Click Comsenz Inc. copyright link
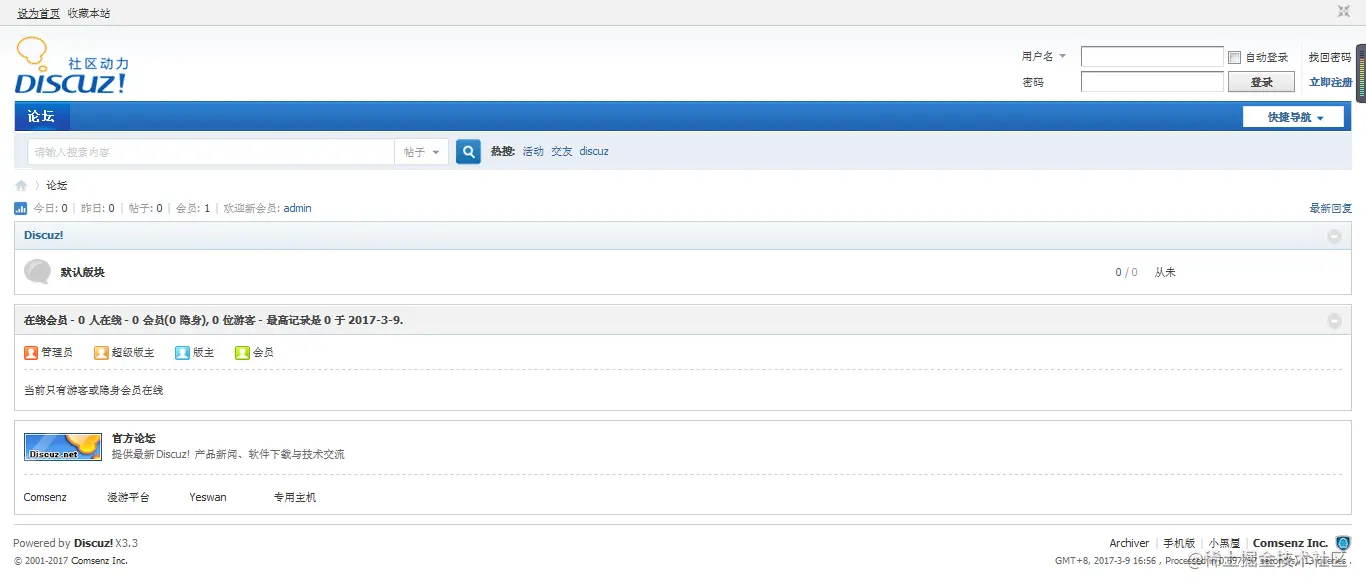 (x=97, y=561)
